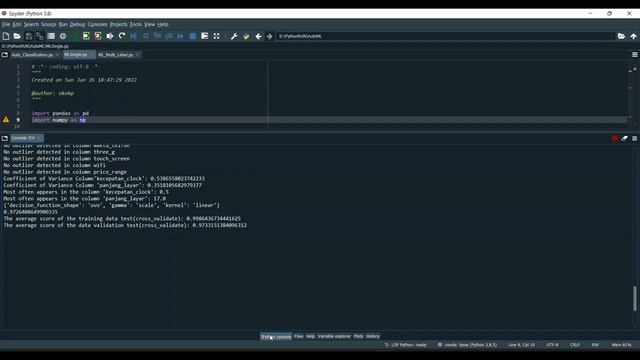This screenshot has height=360, width=640.
Task: Run until function returns debug icon
Action: tap(169, 36)
